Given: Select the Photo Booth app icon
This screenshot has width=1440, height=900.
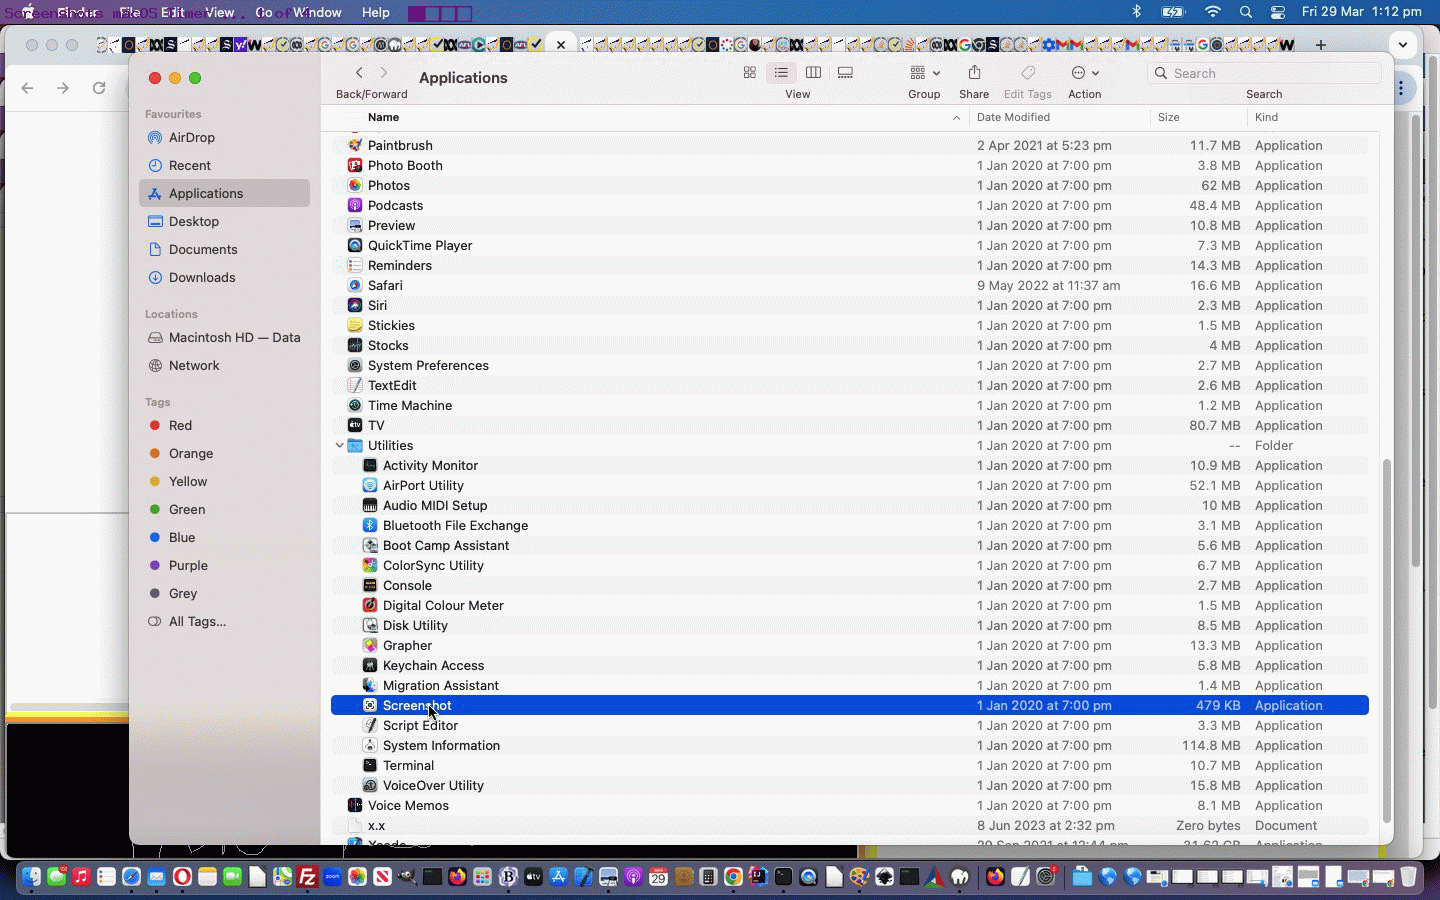Looking at the screenshot, I should (x=354, y=165).
